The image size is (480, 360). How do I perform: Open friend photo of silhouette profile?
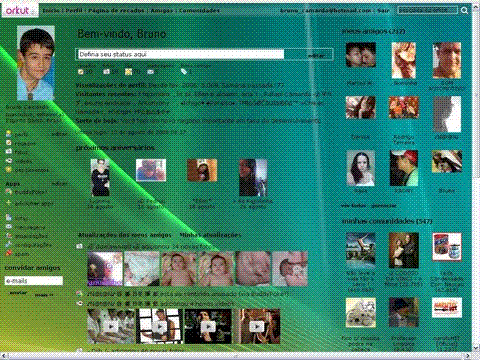[447, 114]
